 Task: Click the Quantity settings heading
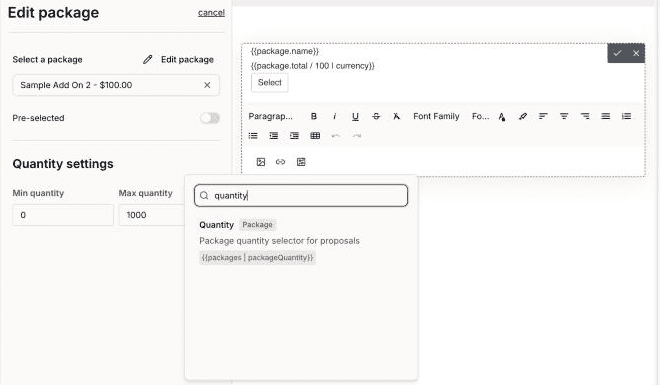tap(63, 164)
